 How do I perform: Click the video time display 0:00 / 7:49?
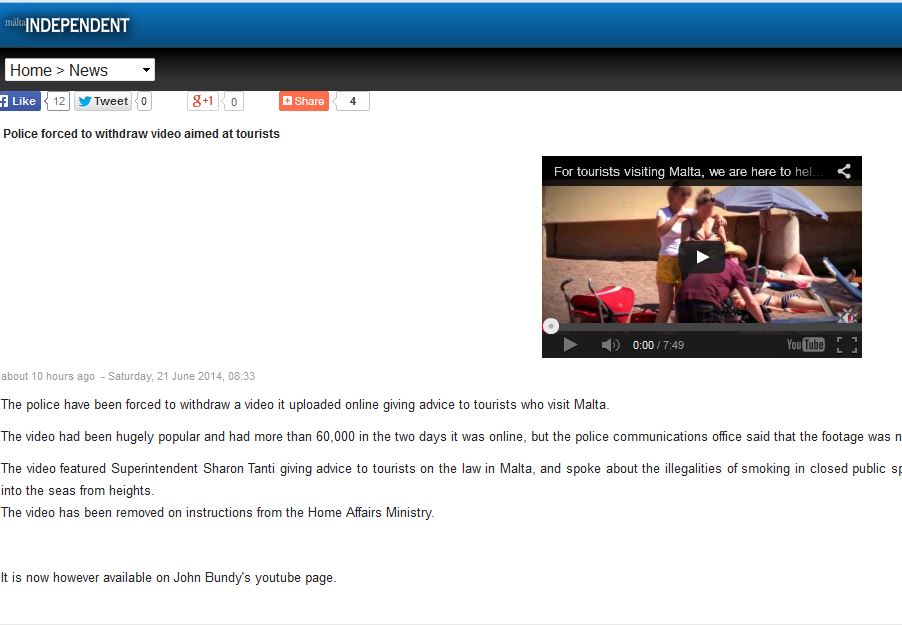pyautogui.click(x=658, y=345)
